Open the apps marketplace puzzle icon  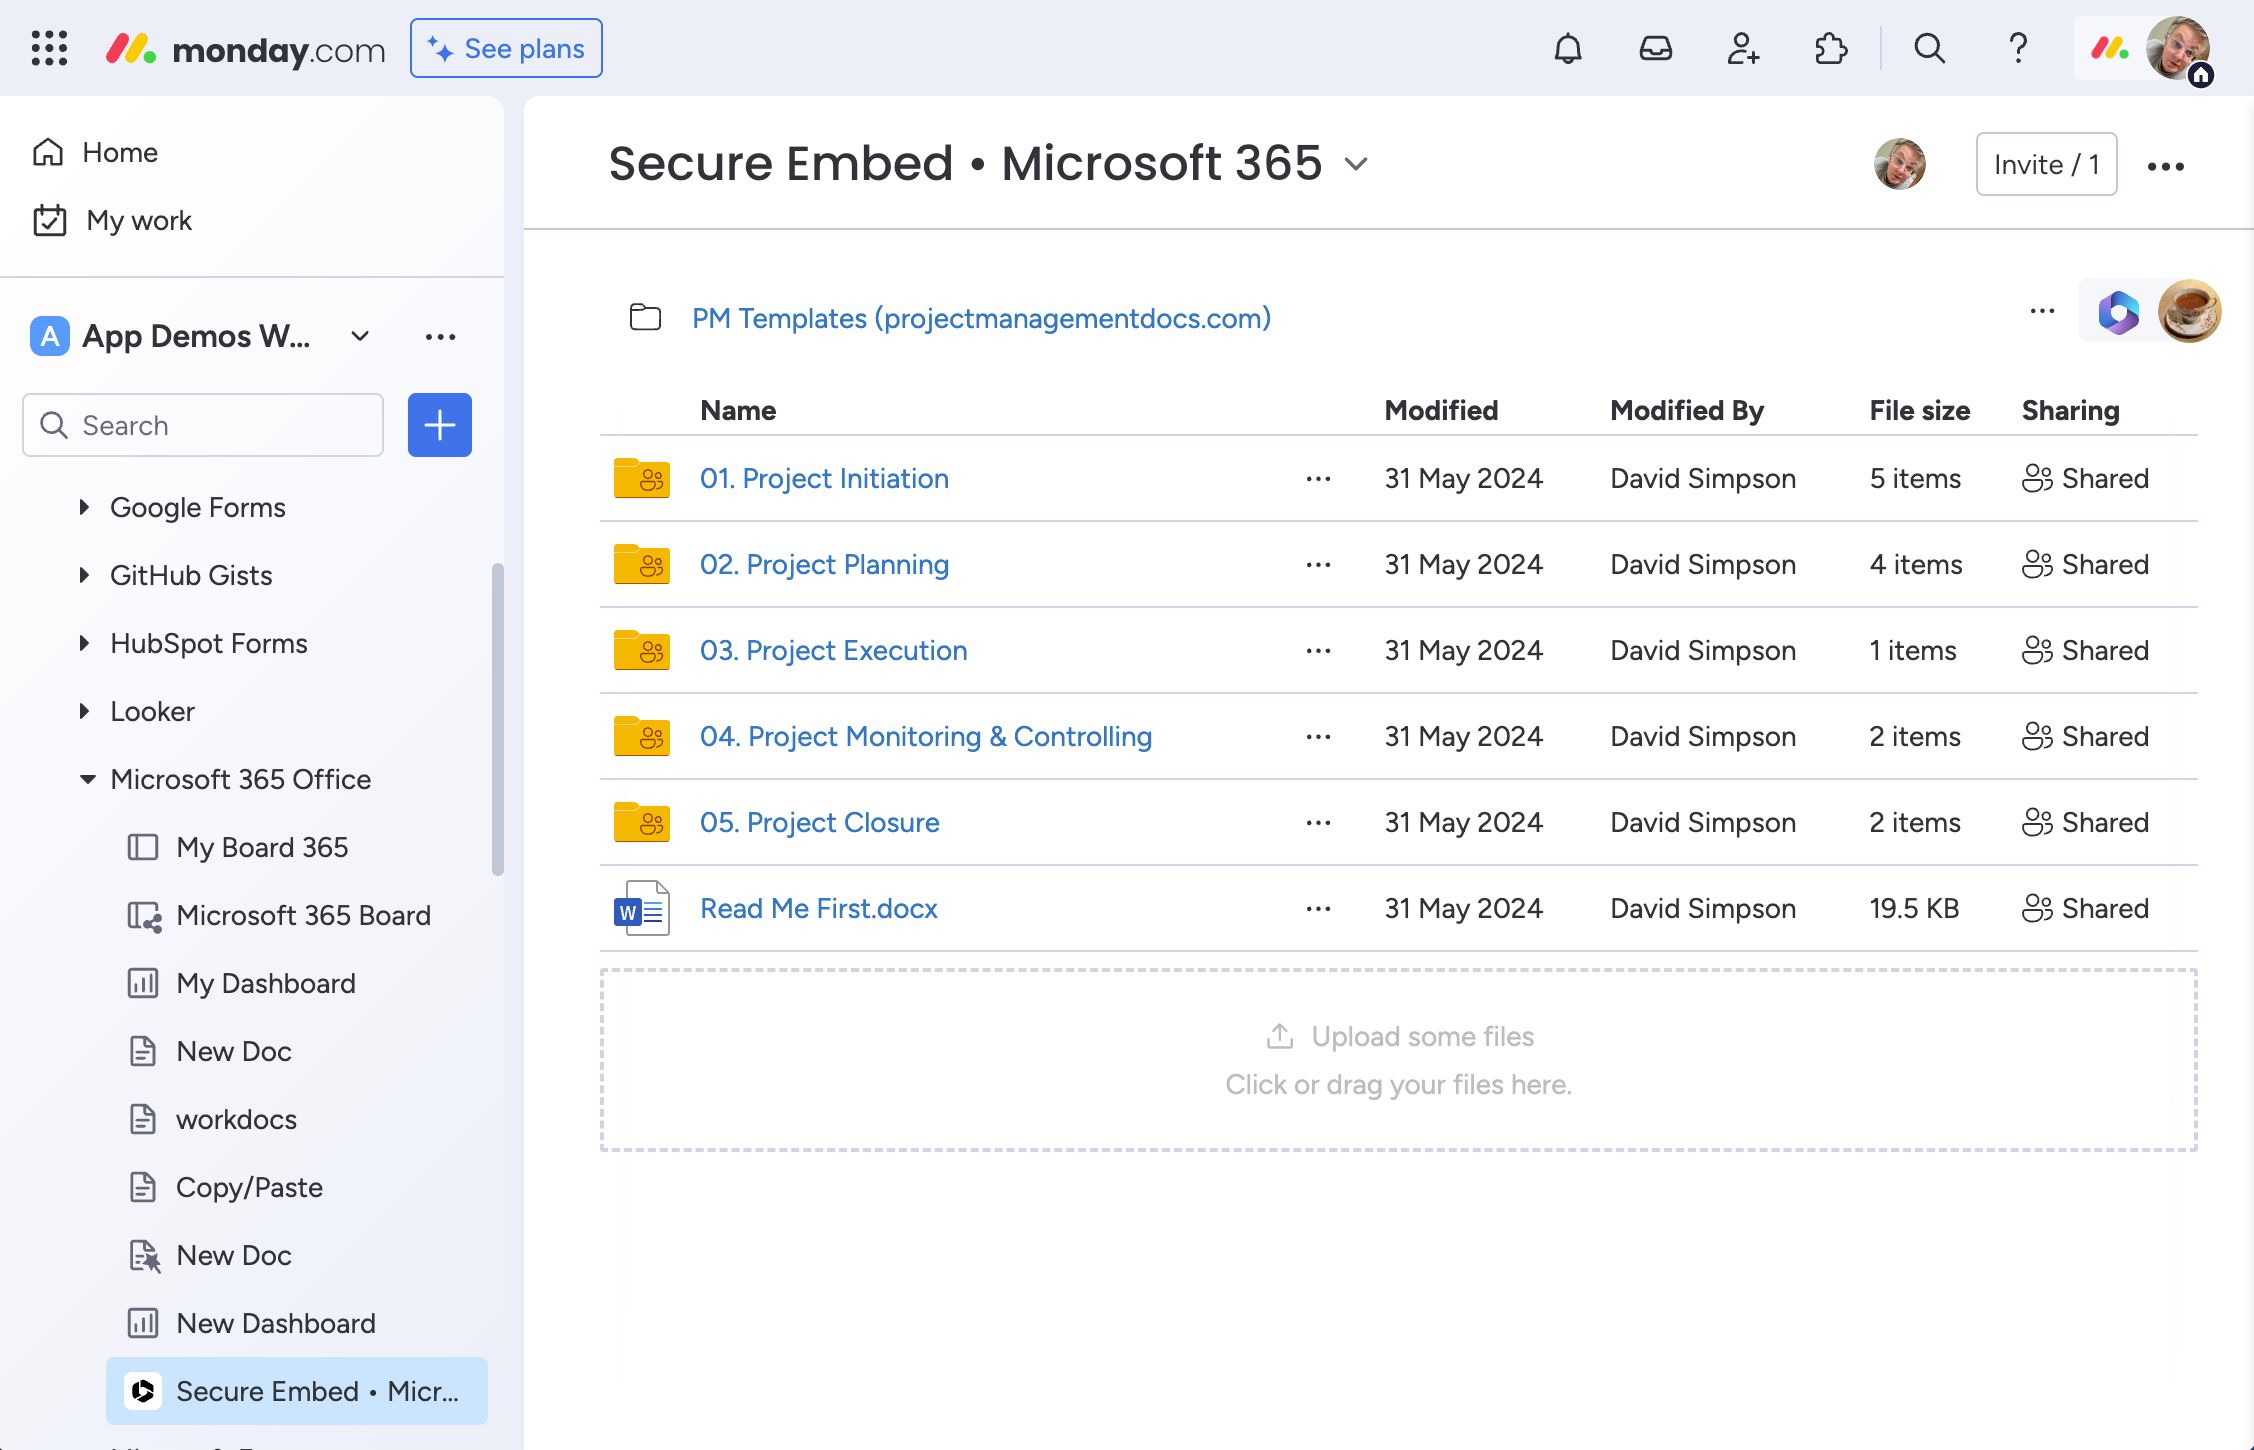coord(1830,48)
